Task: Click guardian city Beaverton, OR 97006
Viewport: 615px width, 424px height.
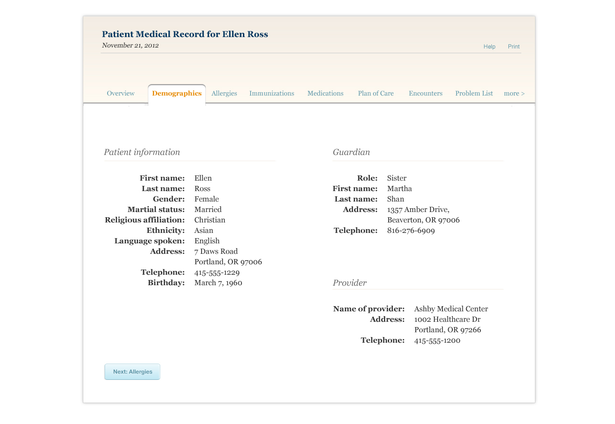Action: pos(423,220)
